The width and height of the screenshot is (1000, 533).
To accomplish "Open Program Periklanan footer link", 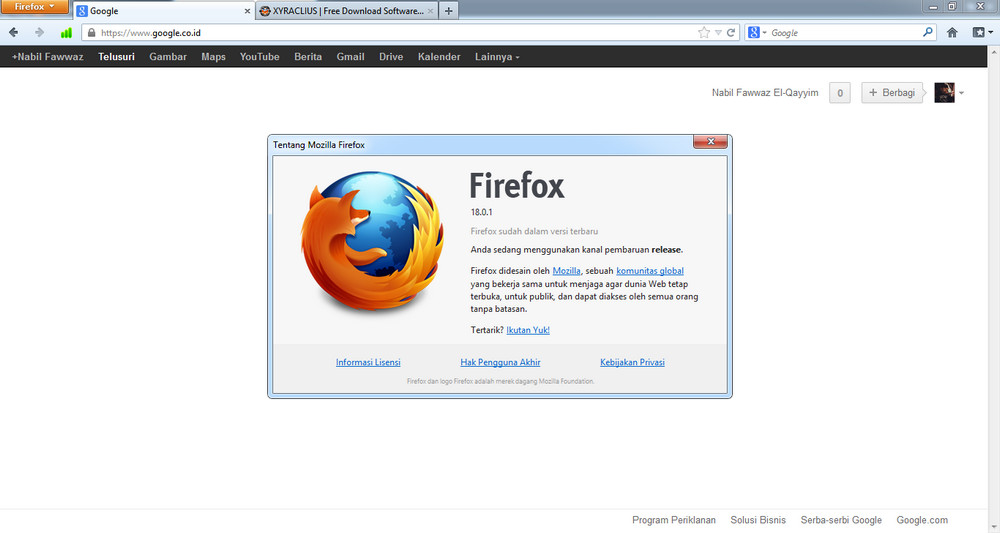I will click(x=673, y=520).
